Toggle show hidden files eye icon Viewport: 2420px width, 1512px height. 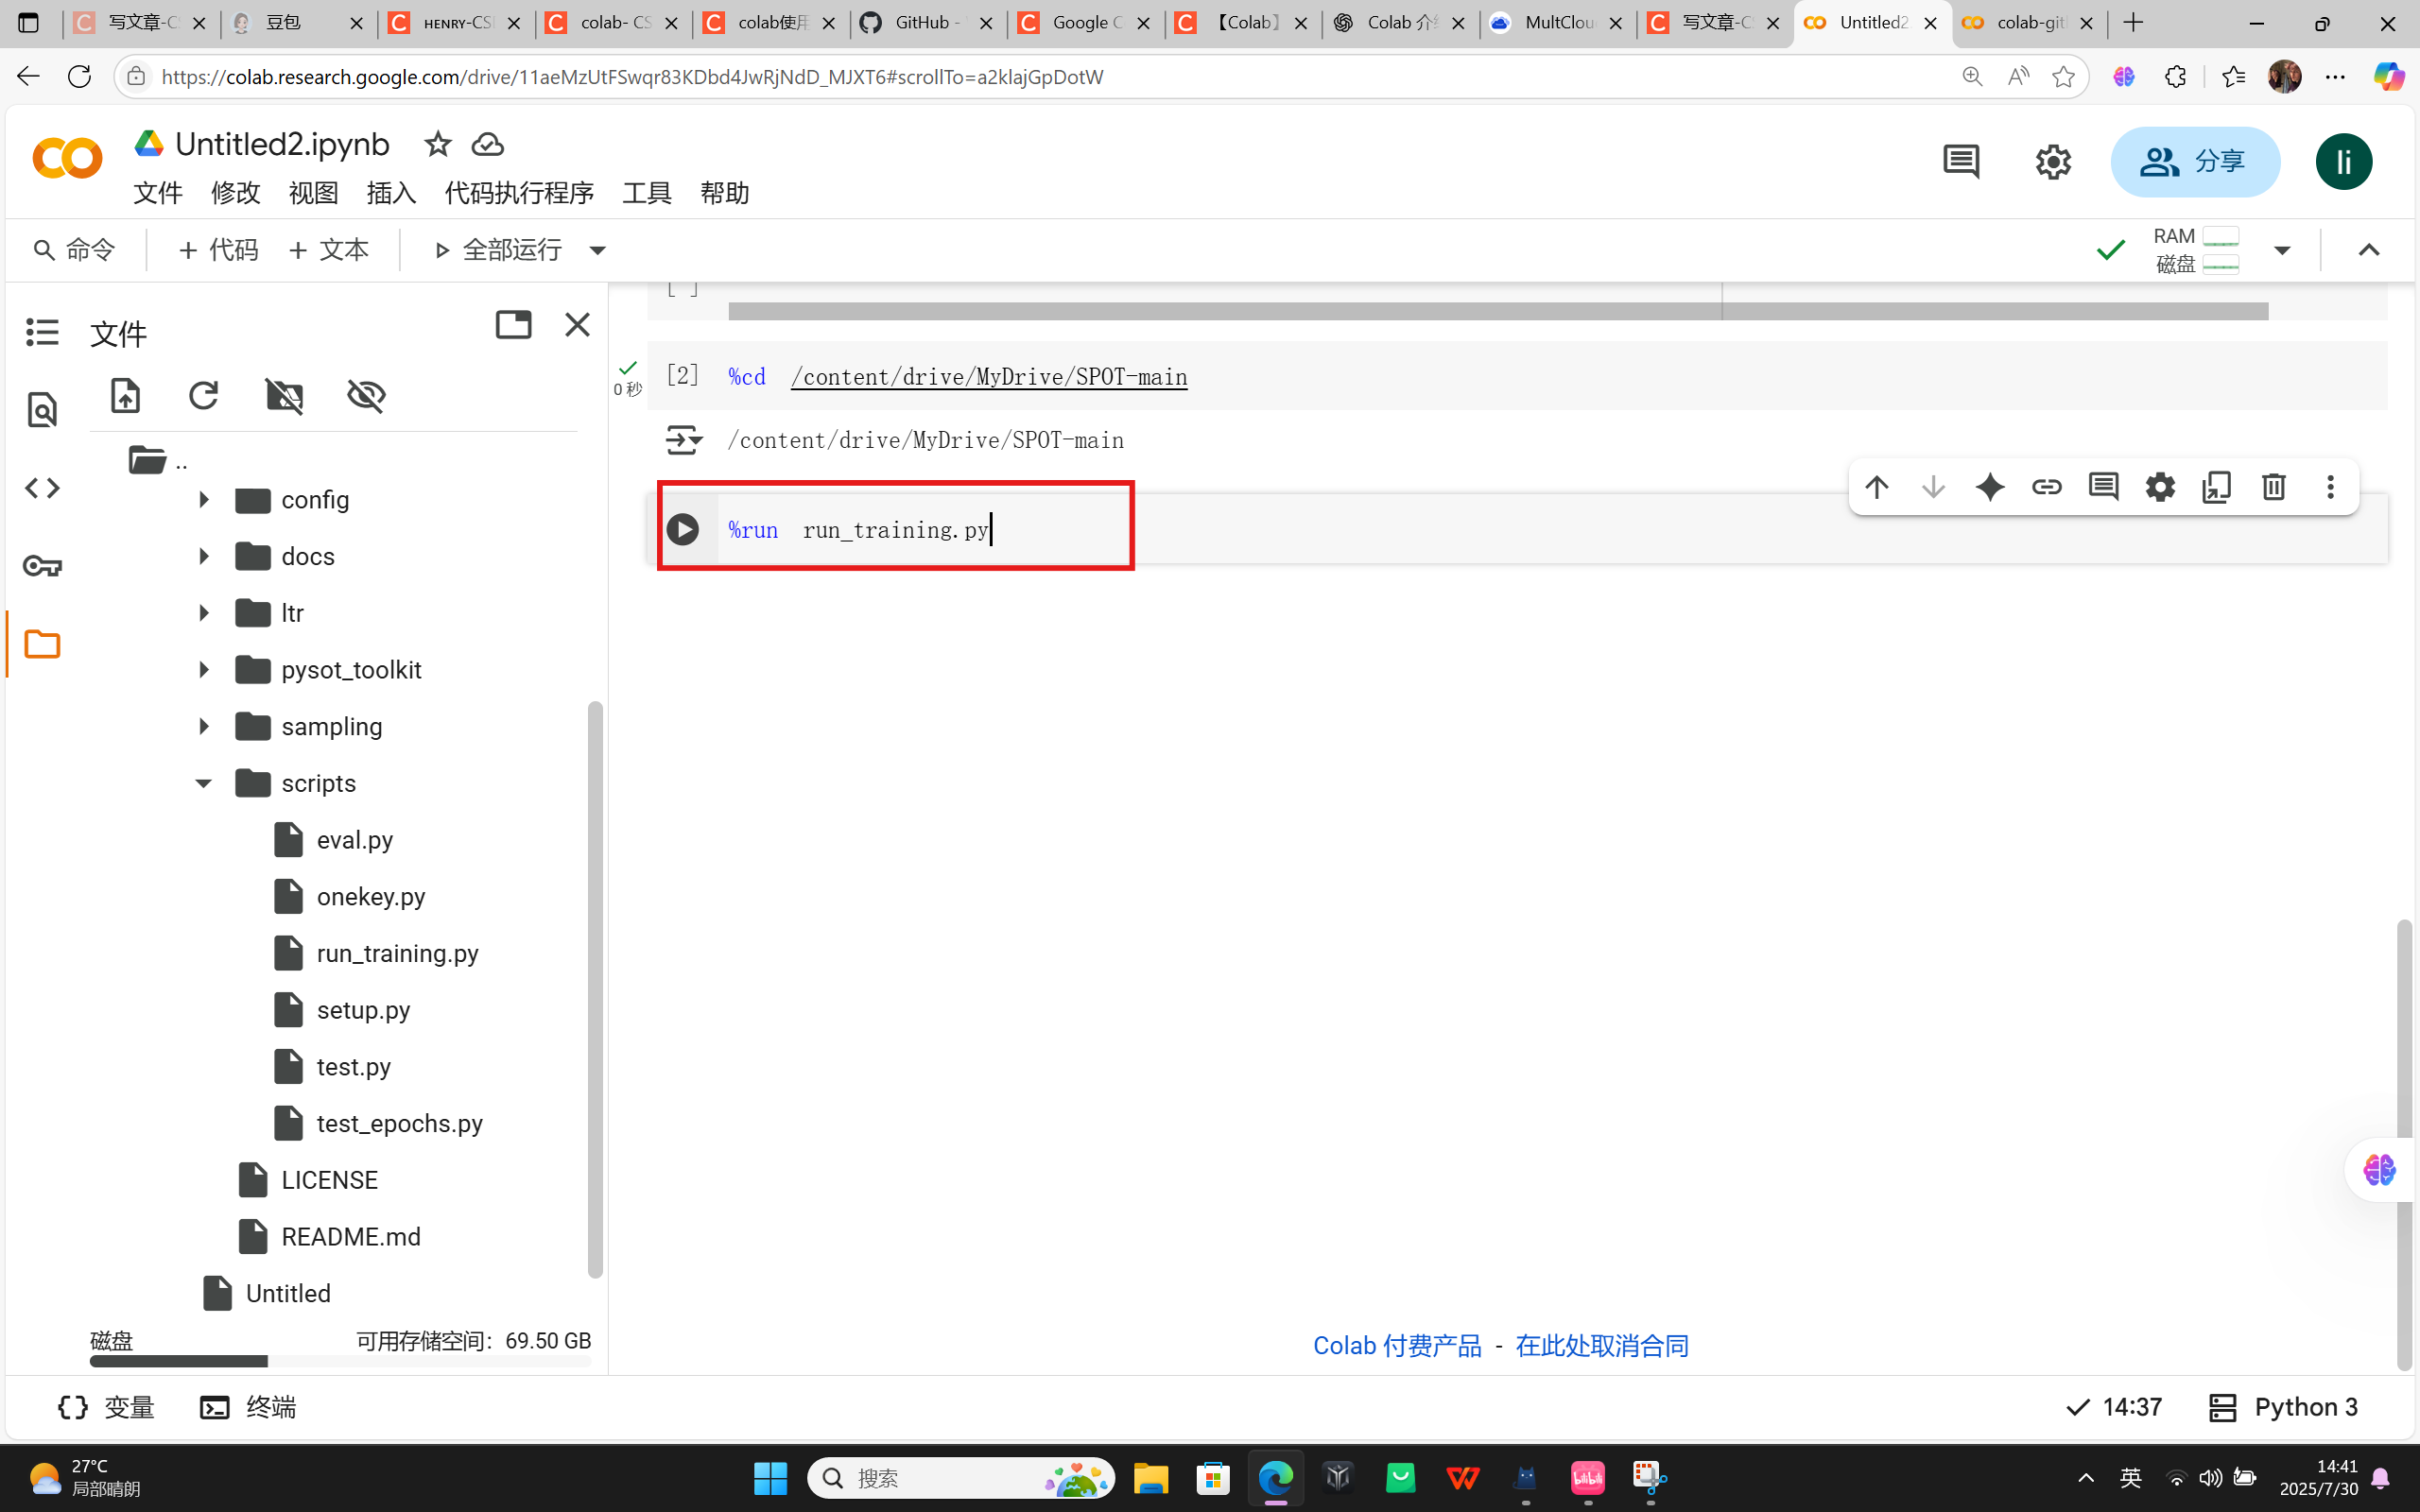click(x=366, y=395)
